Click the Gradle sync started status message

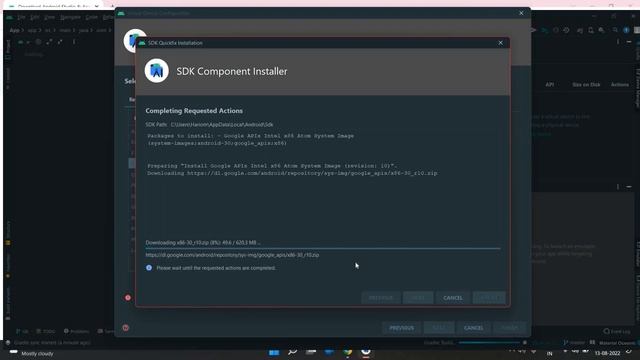pos(52,343)
